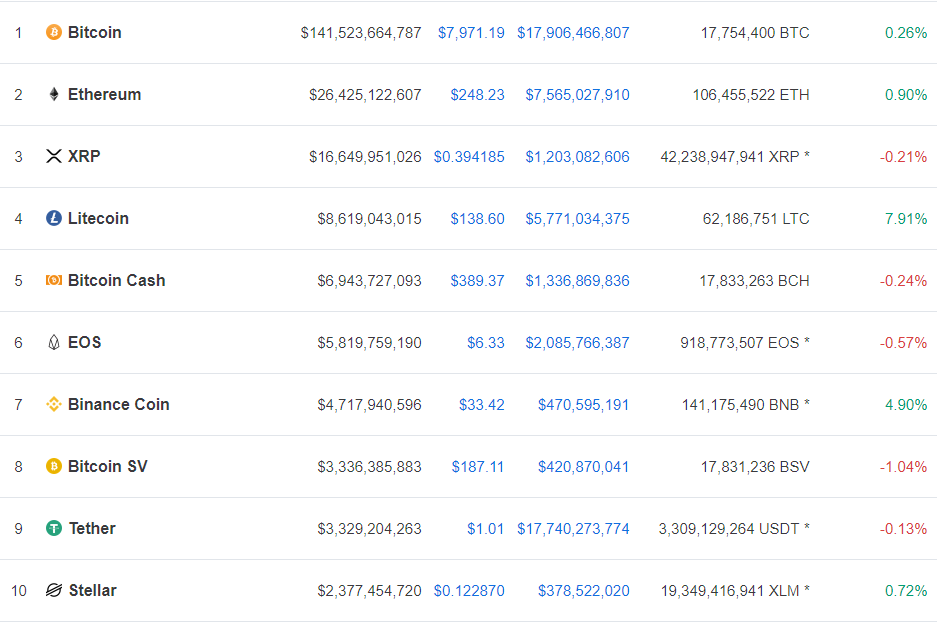
Task: Click EOS -0.57% change value
Action: (904, 343)
